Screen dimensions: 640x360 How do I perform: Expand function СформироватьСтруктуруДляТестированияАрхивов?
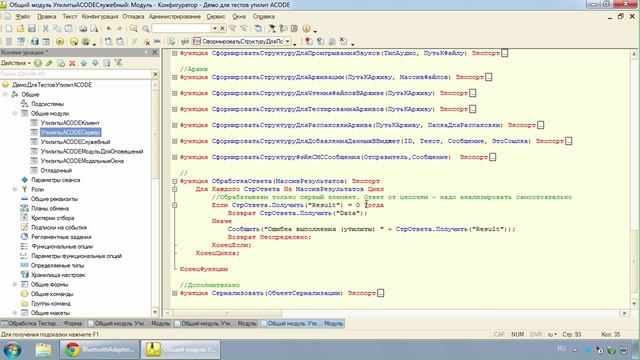coord(175,109)
